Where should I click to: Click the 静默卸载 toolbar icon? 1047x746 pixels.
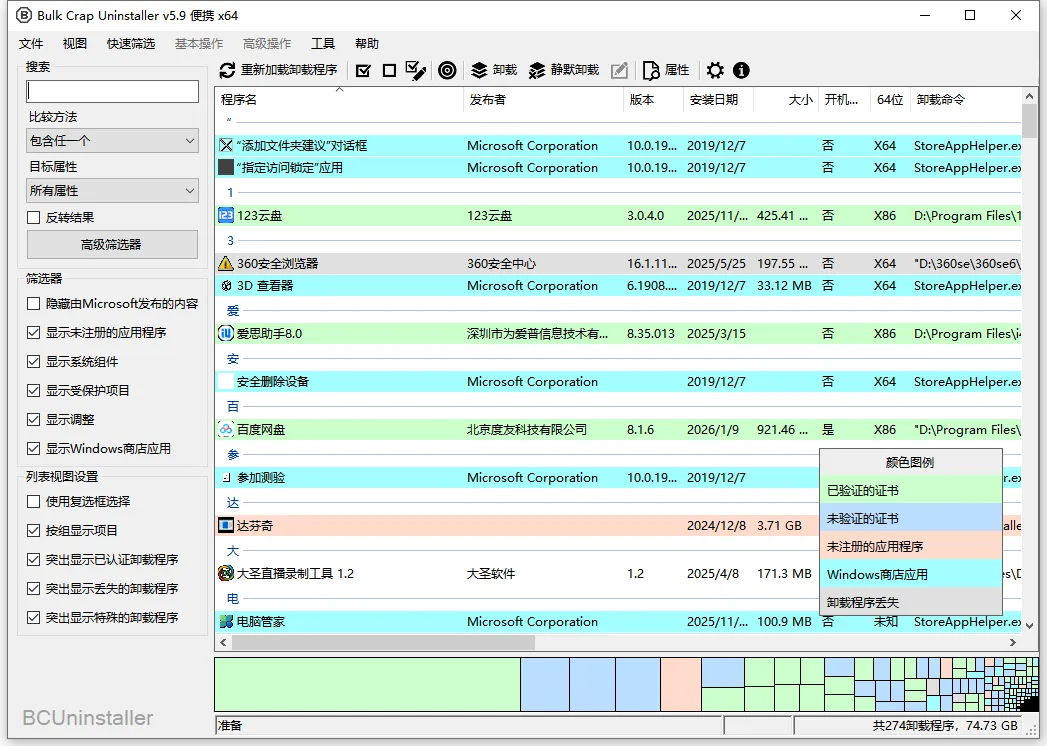[537, 70]
